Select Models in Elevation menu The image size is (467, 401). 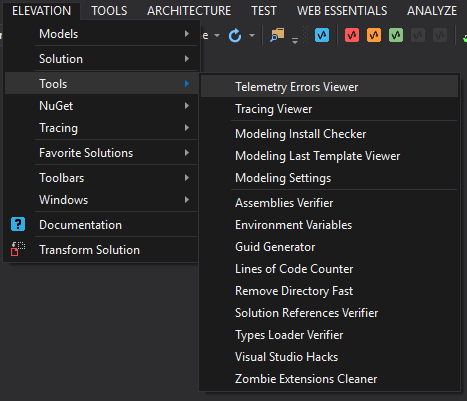point(102,34)
